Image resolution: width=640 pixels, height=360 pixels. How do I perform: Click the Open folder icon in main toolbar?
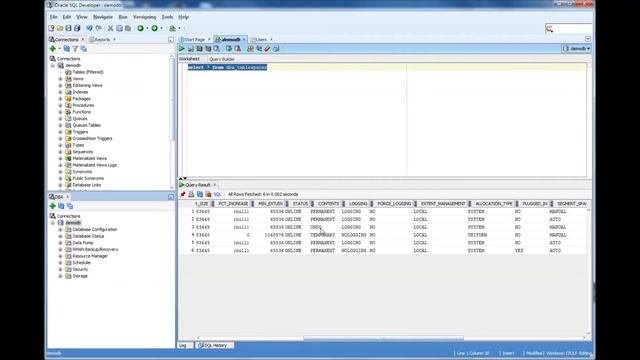coord(60,28)
